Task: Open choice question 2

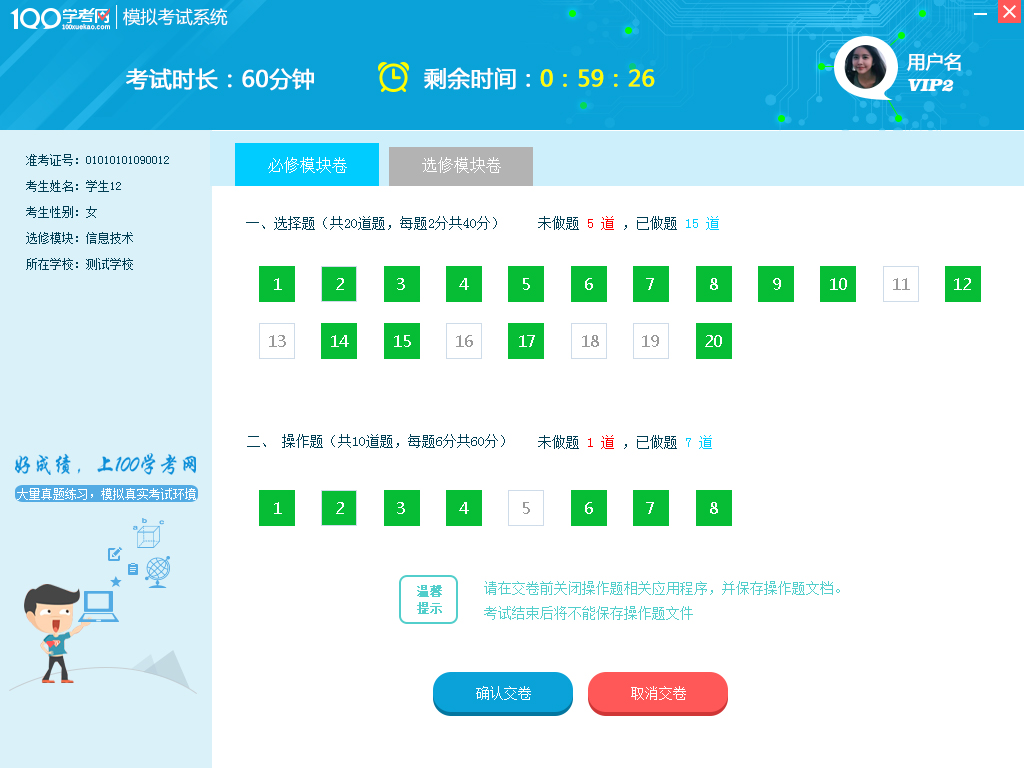Action: [x=339, y=284]
